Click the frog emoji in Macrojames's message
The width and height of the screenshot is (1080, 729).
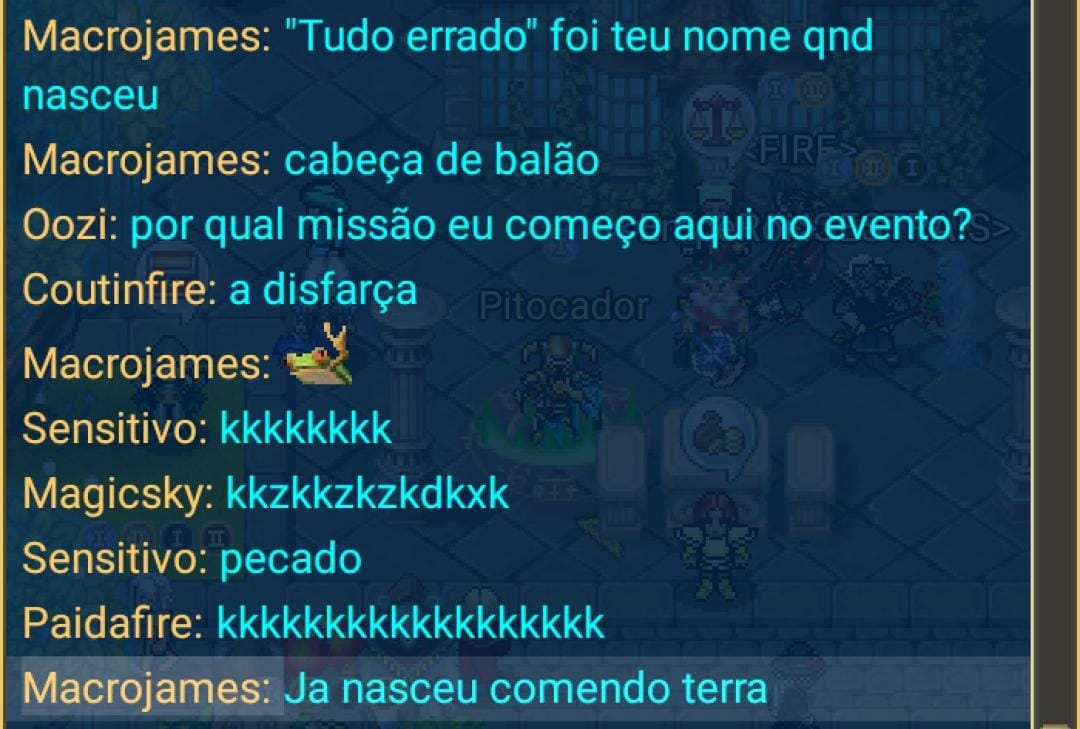tap(320, 355)
